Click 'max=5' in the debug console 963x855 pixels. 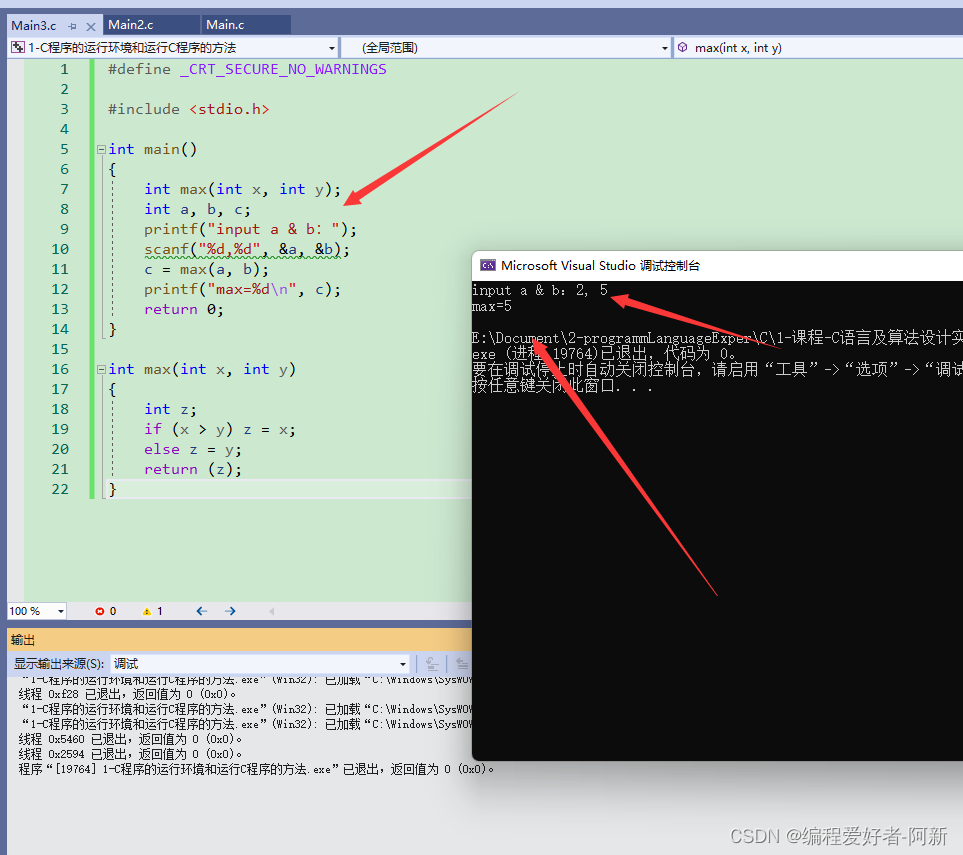pyautogui.click(x=492, y=306)
